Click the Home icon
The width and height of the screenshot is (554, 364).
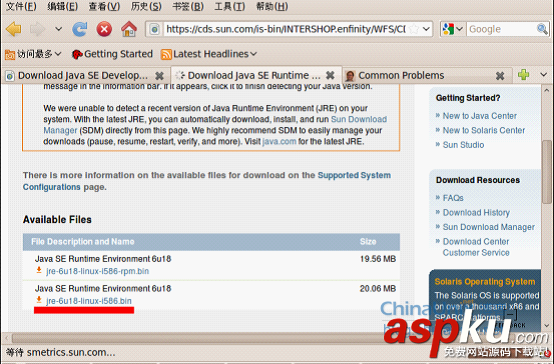tap(129, 29)
